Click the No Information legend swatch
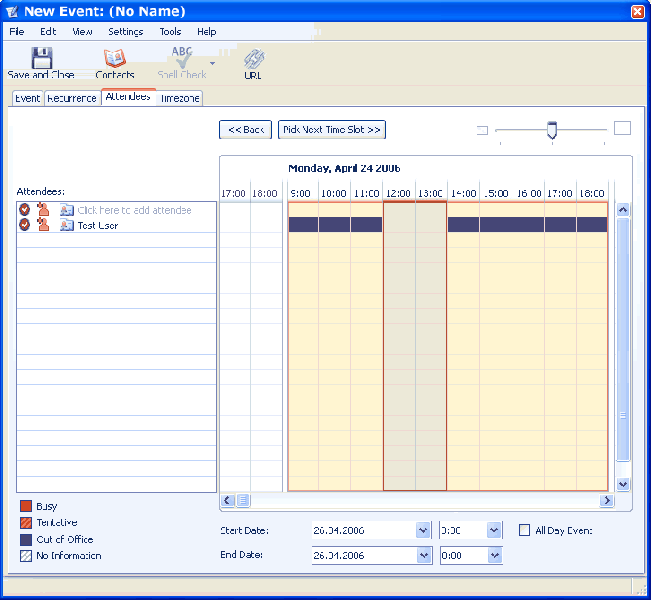This screenshot has width=651, height=600. (26, 556)
